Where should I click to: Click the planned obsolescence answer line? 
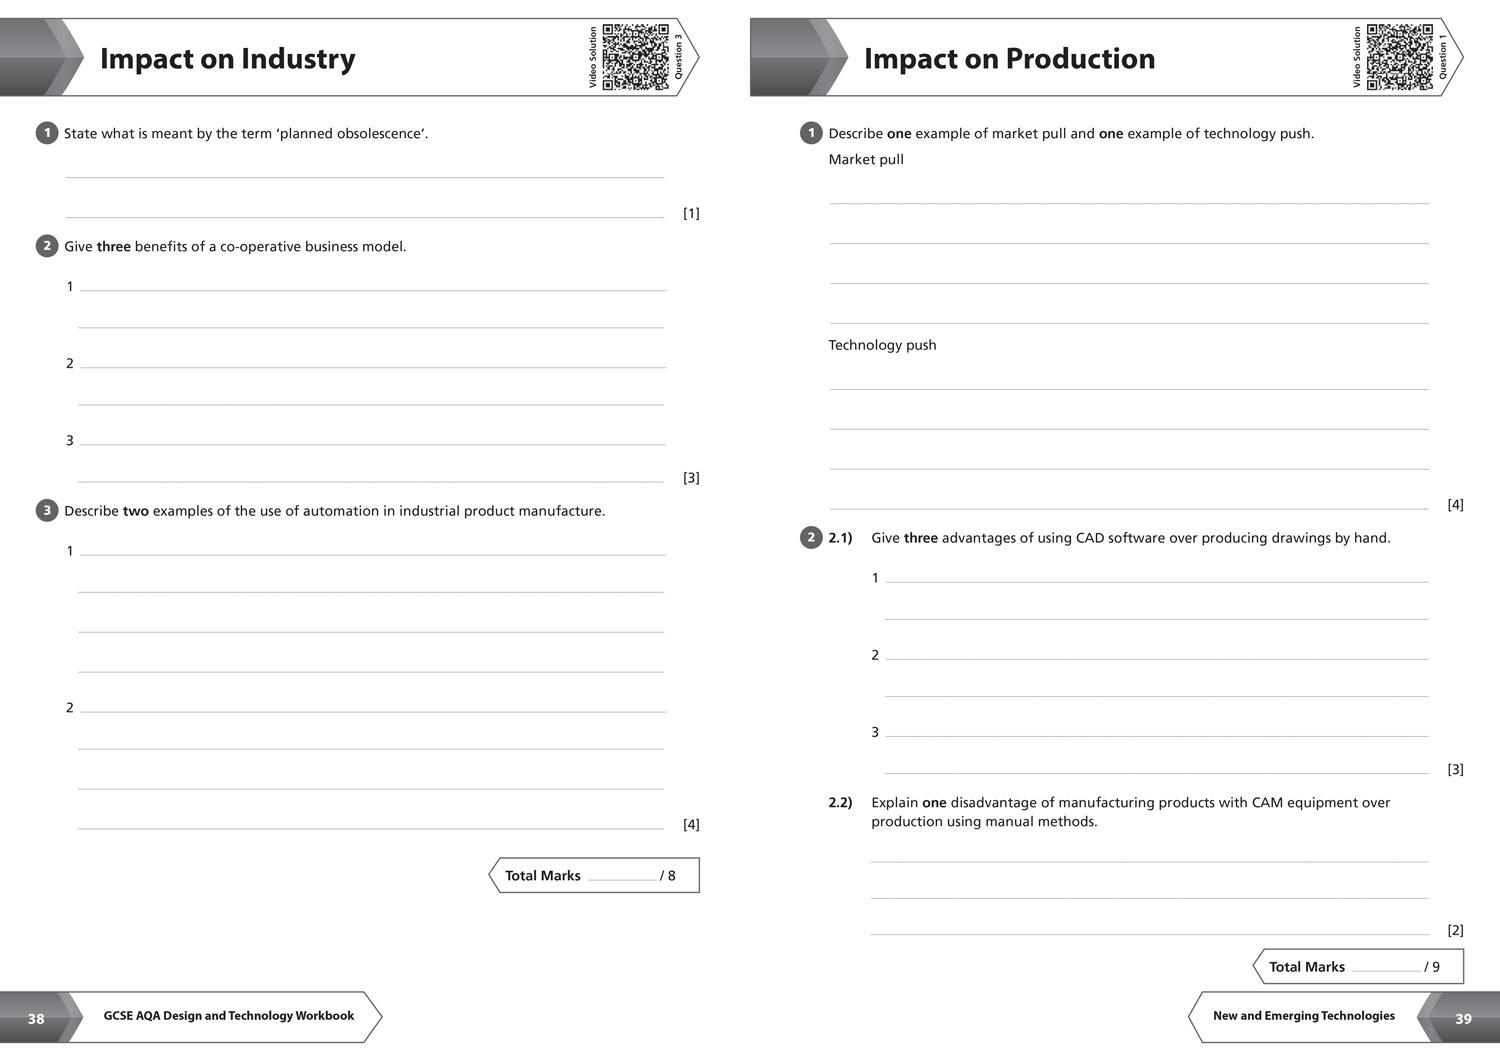365,175
